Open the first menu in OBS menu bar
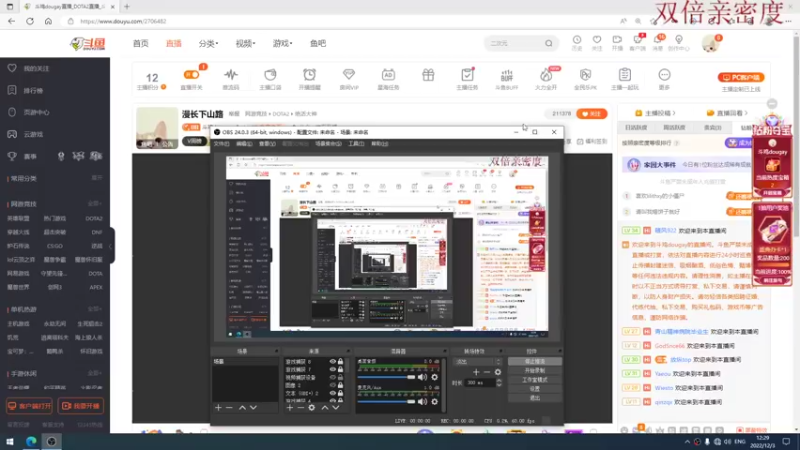The width and height of the screenshot is (800, 450). [x=221, y=144]
